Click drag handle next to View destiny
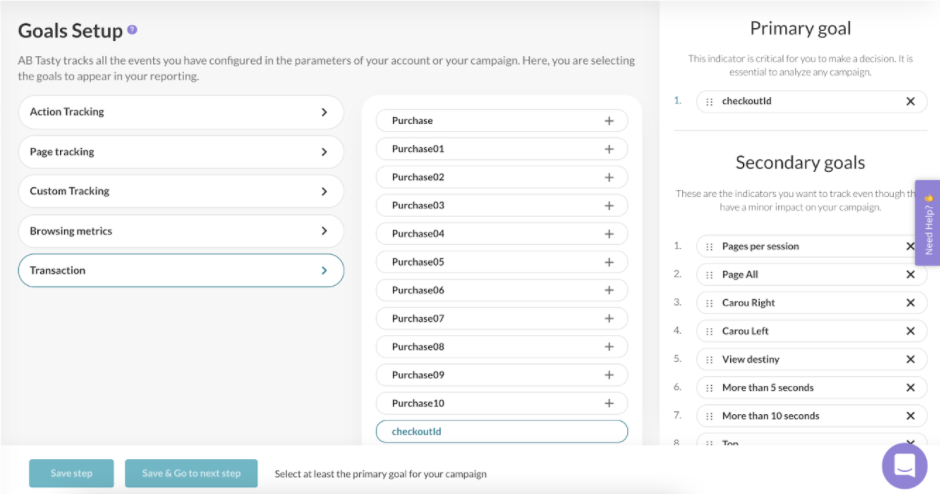The height and width of the screenshot is (494, 940). coord(709,360)
